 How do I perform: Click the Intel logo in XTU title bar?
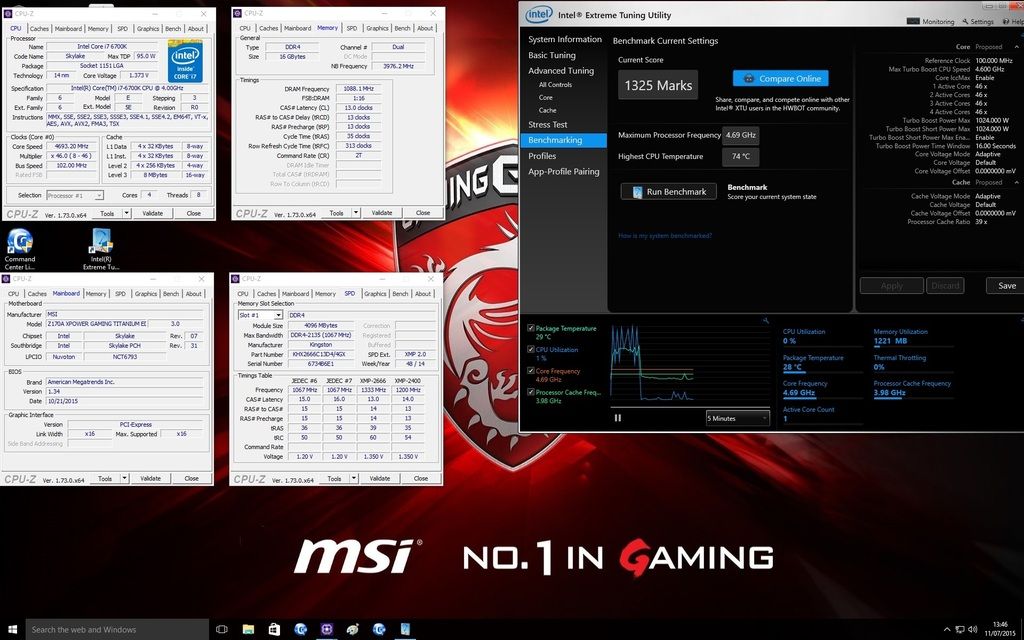tap(539, 14)
